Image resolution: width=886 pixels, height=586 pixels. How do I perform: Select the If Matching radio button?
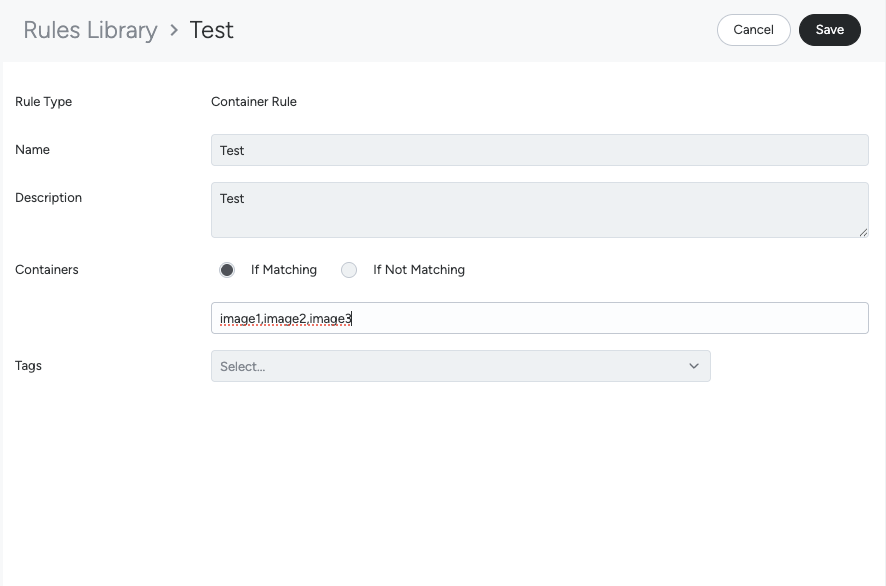pos(227,270)
